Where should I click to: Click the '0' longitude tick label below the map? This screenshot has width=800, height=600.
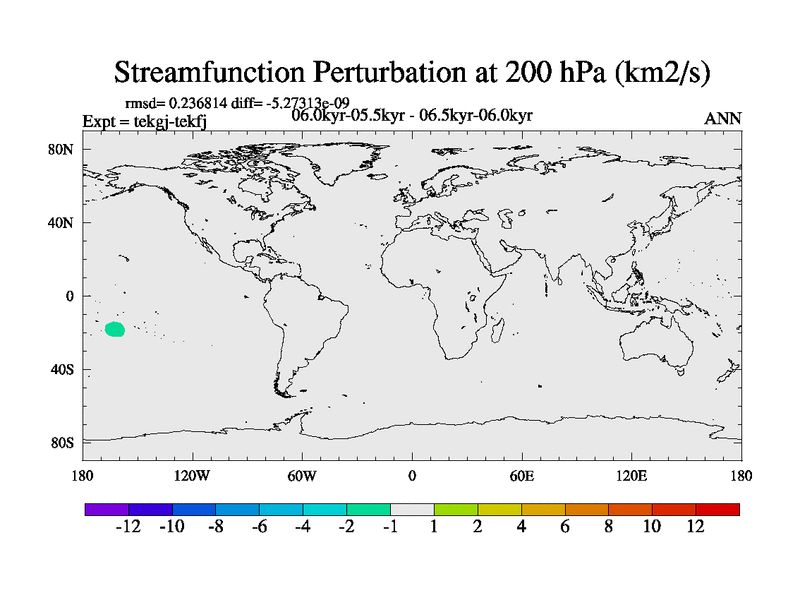[x=412, y=475]
